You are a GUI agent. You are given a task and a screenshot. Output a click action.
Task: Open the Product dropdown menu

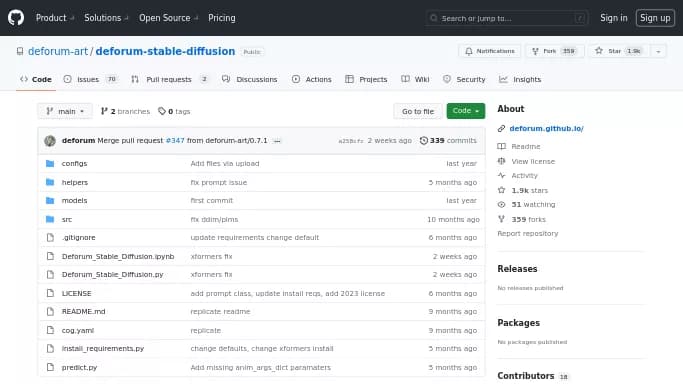55,18
